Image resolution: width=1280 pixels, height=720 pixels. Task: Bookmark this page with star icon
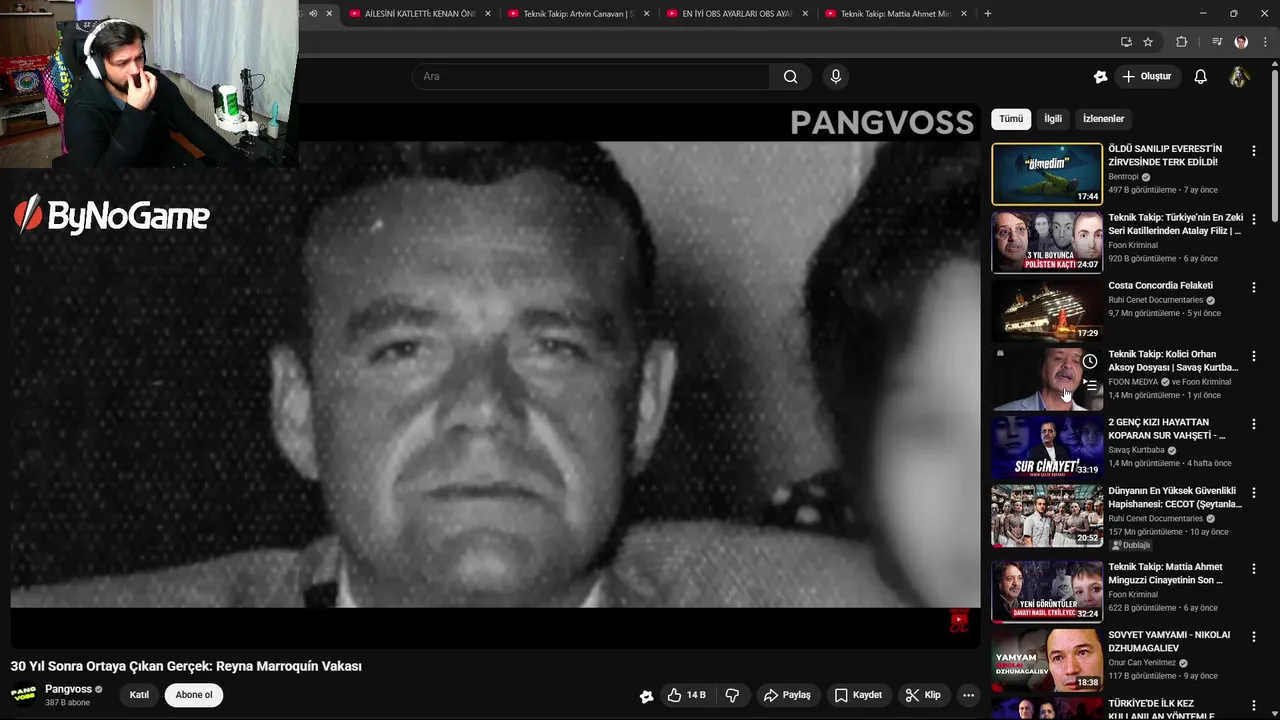tap(1148, 42)
